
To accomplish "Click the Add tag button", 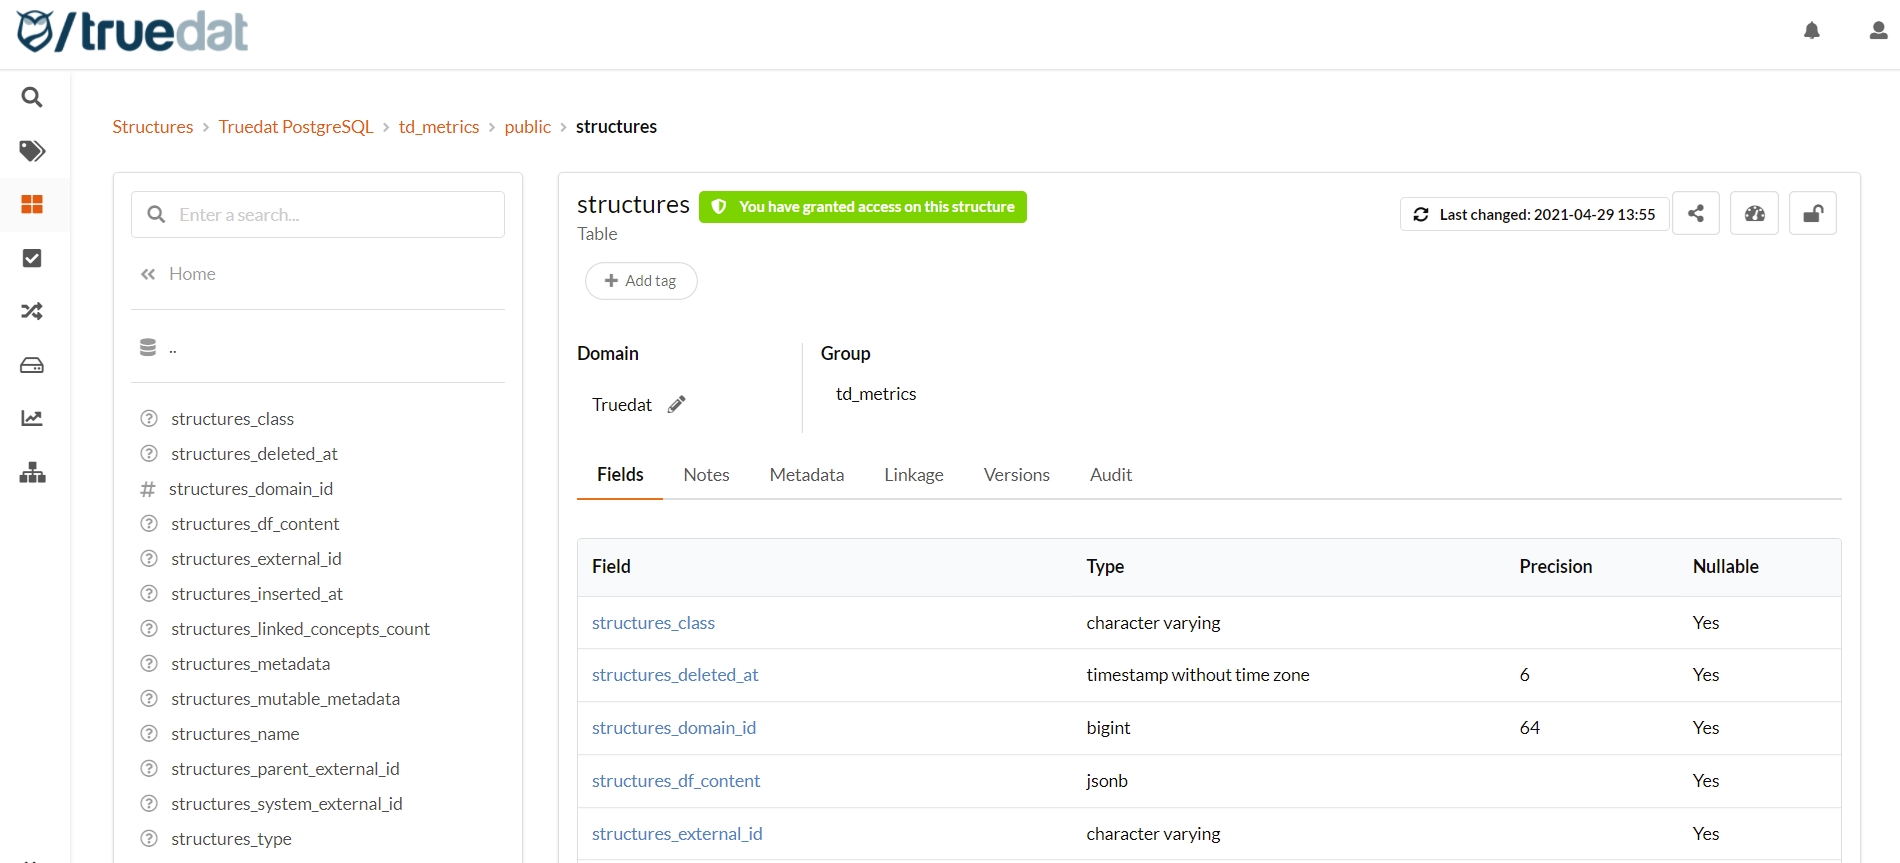I will [x=641, y=281].
